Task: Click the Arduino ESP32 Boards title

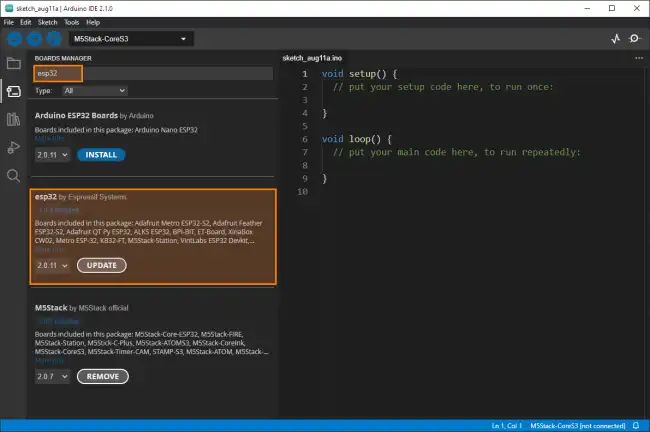Action: click(76, 116)
